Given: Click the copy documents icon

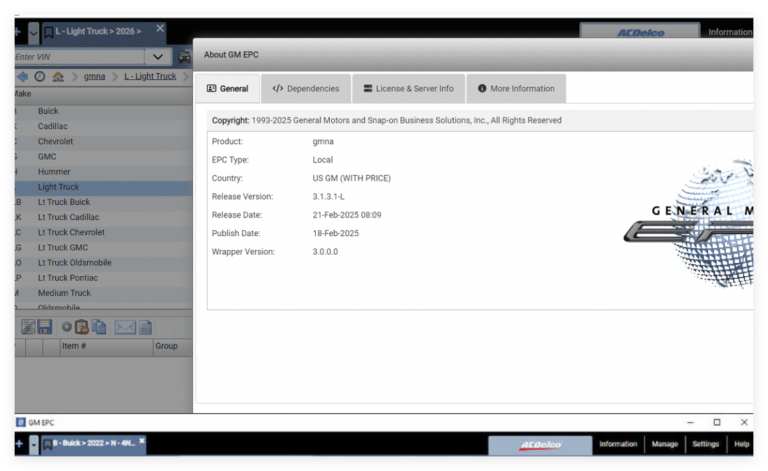Looking at the screenshot, I should coord(99,327).
